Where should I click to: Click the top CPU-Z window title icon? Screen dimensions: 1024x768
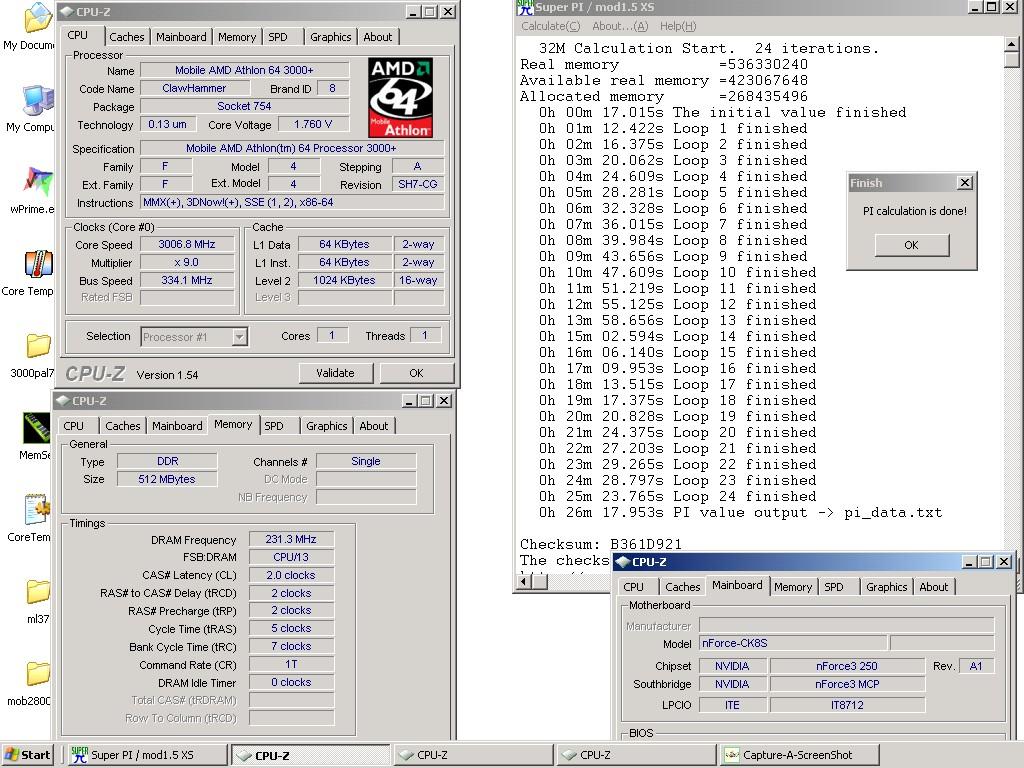(x=67, y=11)
